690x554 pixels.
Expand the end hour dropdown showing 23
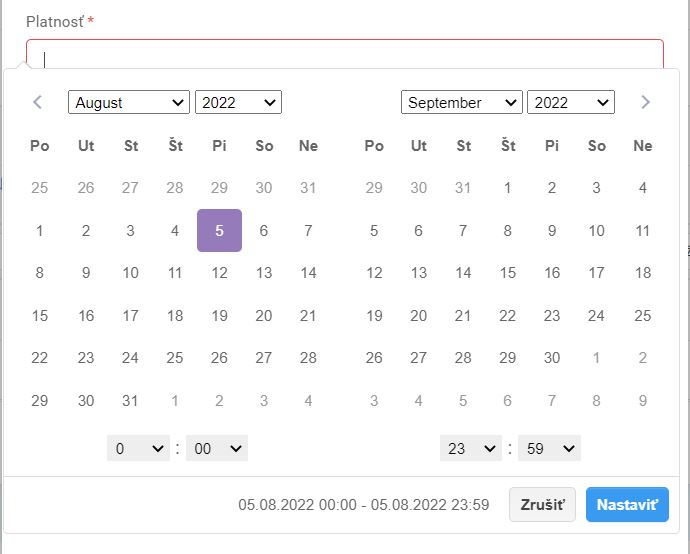[x=470, y=449]
